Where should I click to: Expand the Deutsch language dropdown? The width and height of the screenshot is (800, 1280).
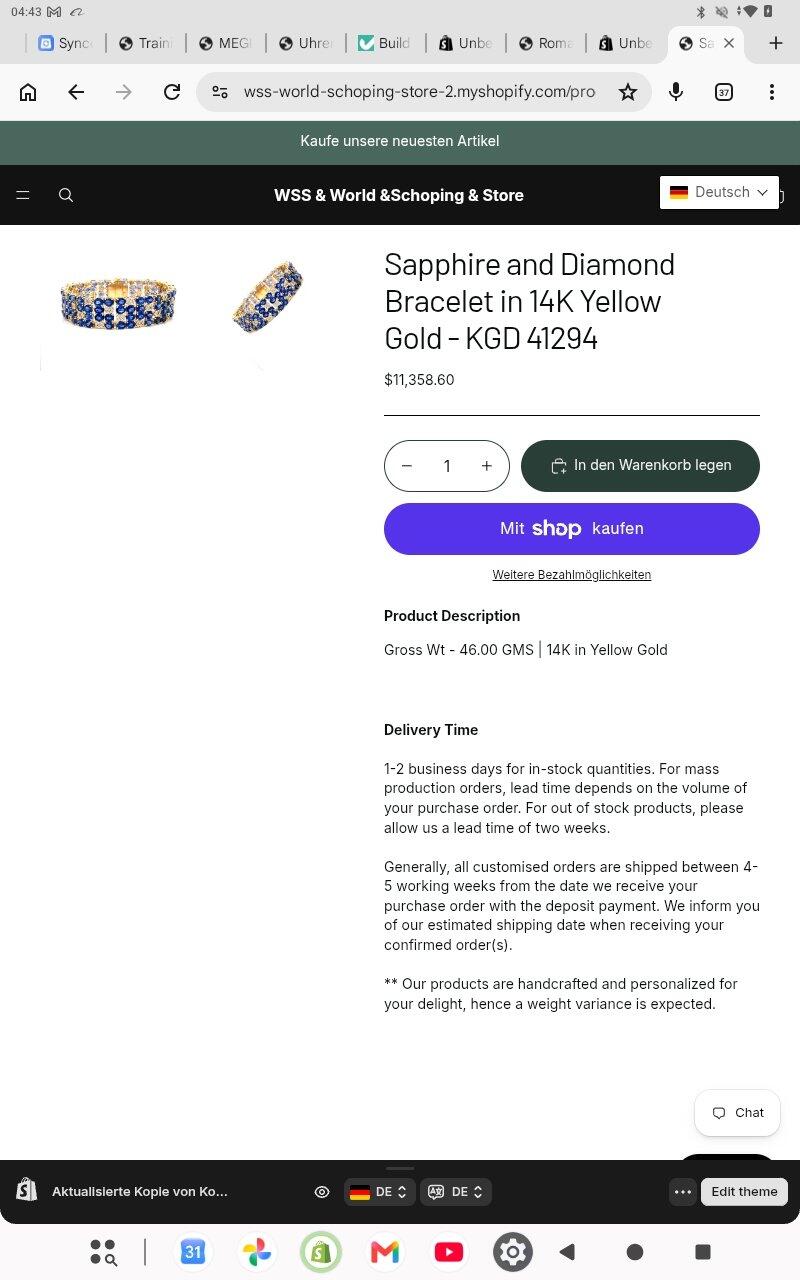coord(719,192)
